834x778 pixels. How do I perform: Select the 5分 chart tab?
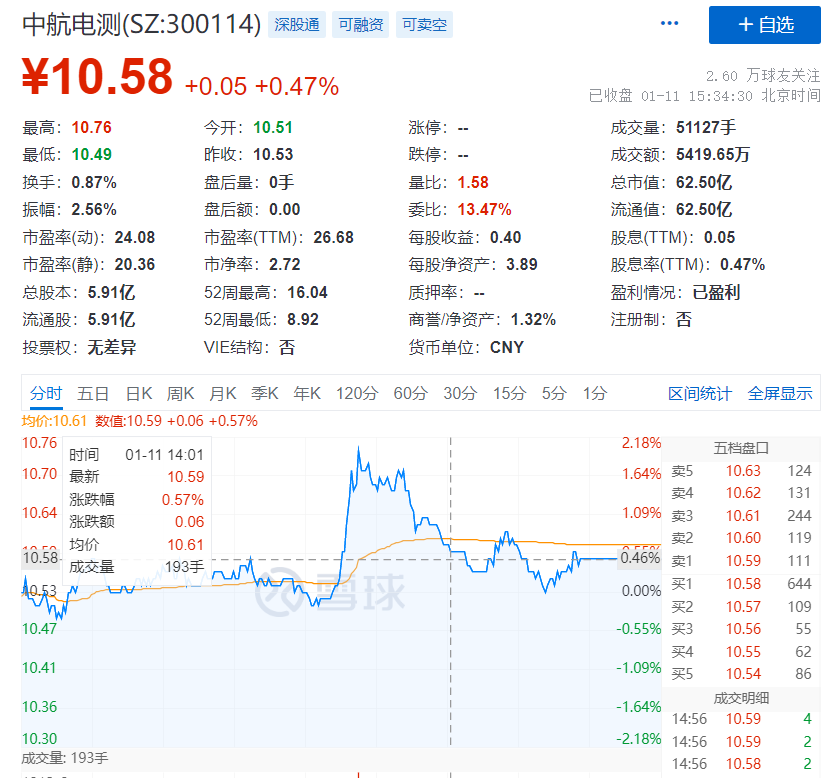pos(554,394)
